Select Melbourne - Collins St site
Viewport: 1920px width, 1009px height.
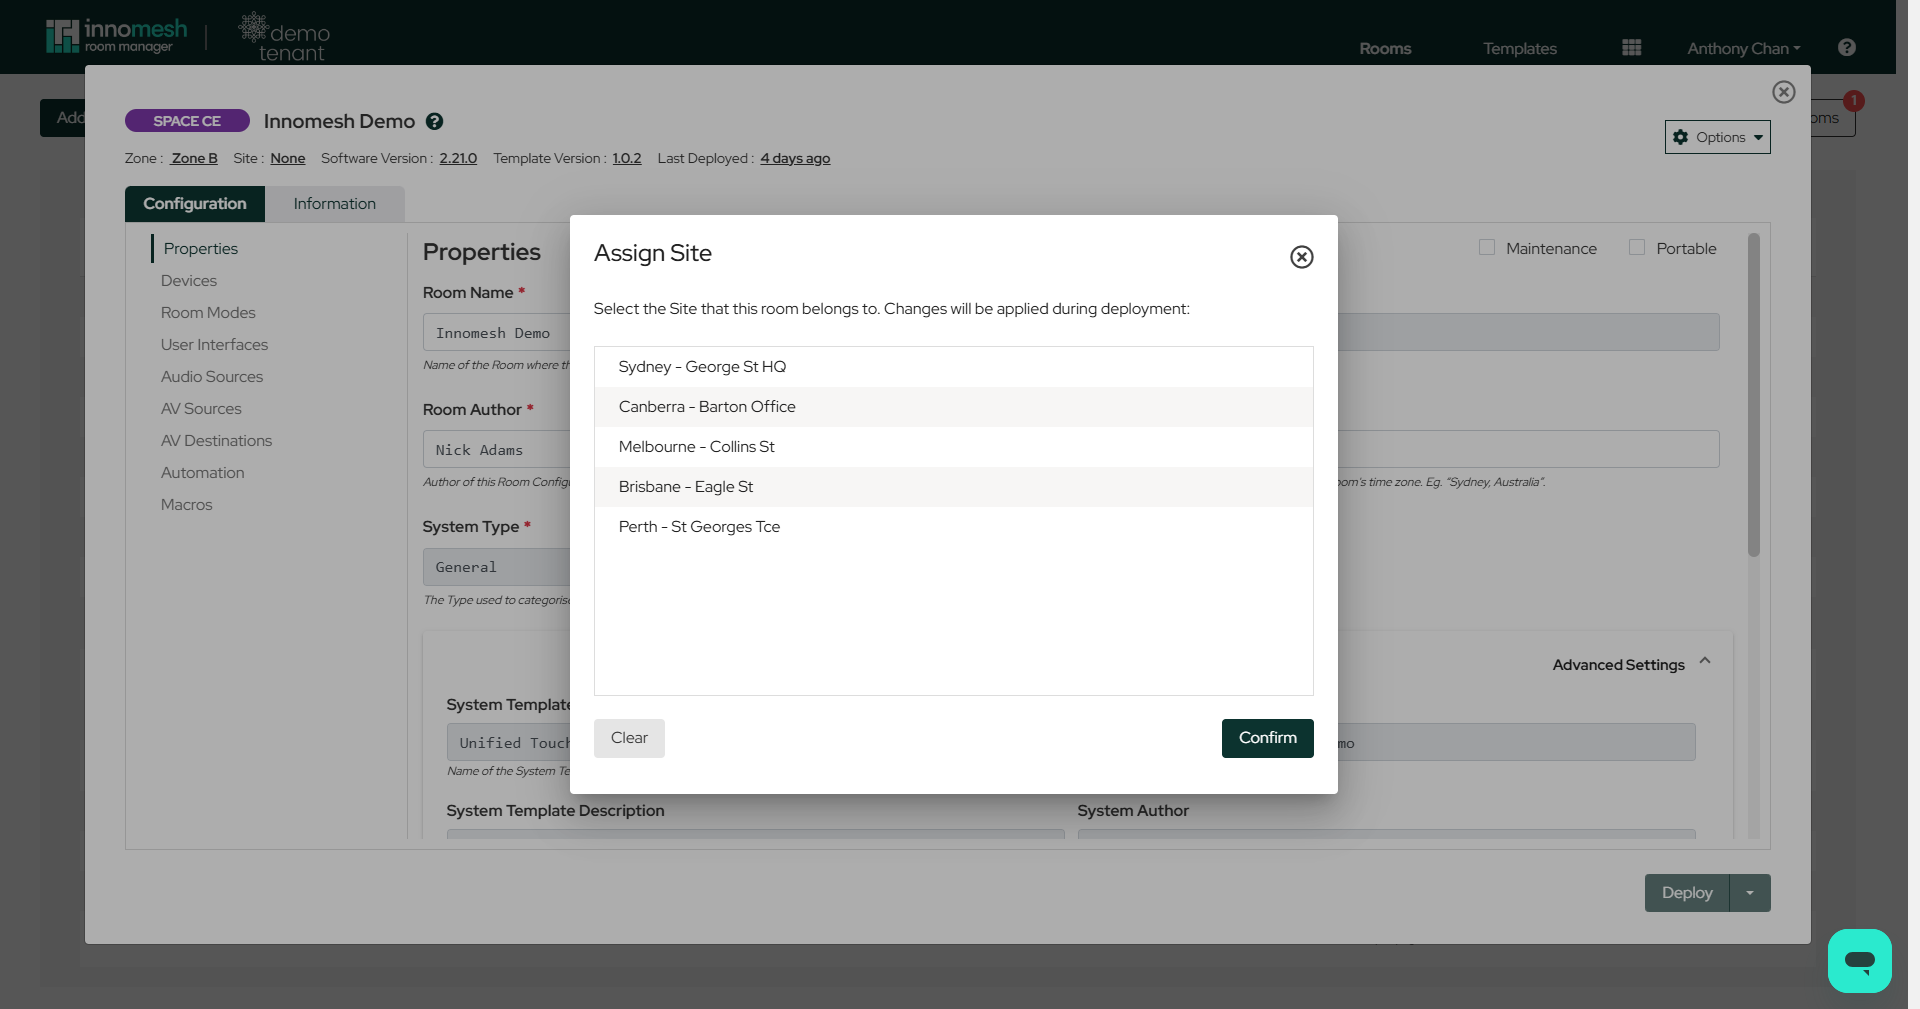(x=953, y=447)
